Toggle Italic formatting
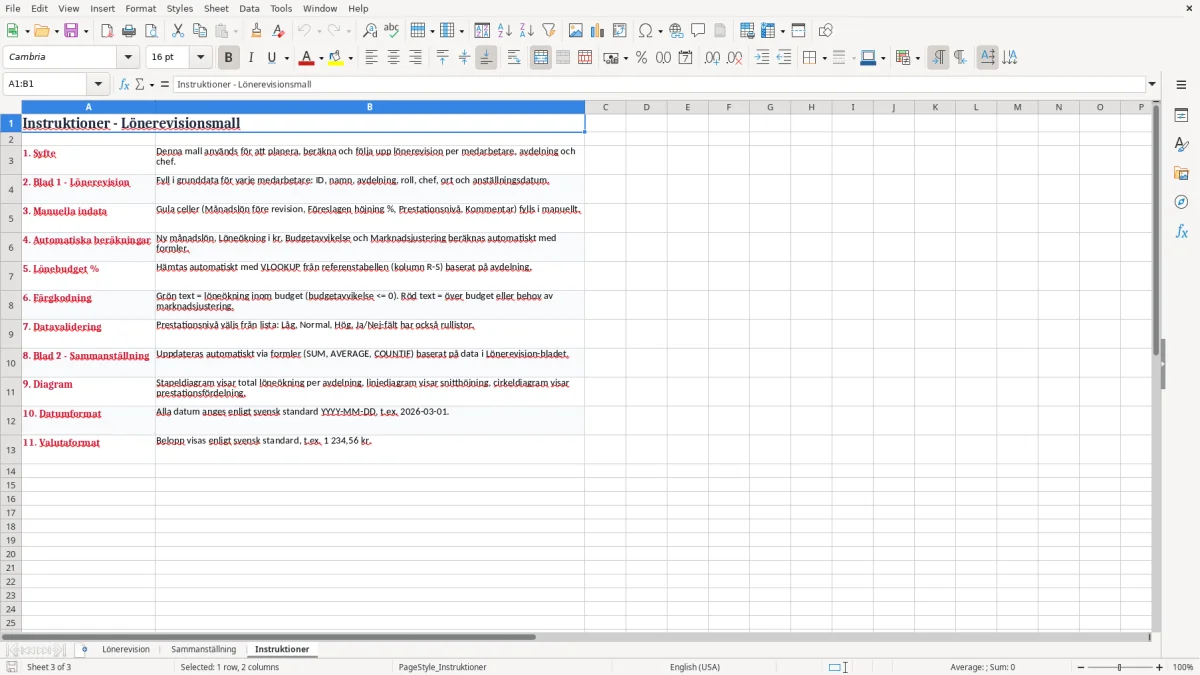This screenshot has height=675, width=1200. (x=250, y=58)
